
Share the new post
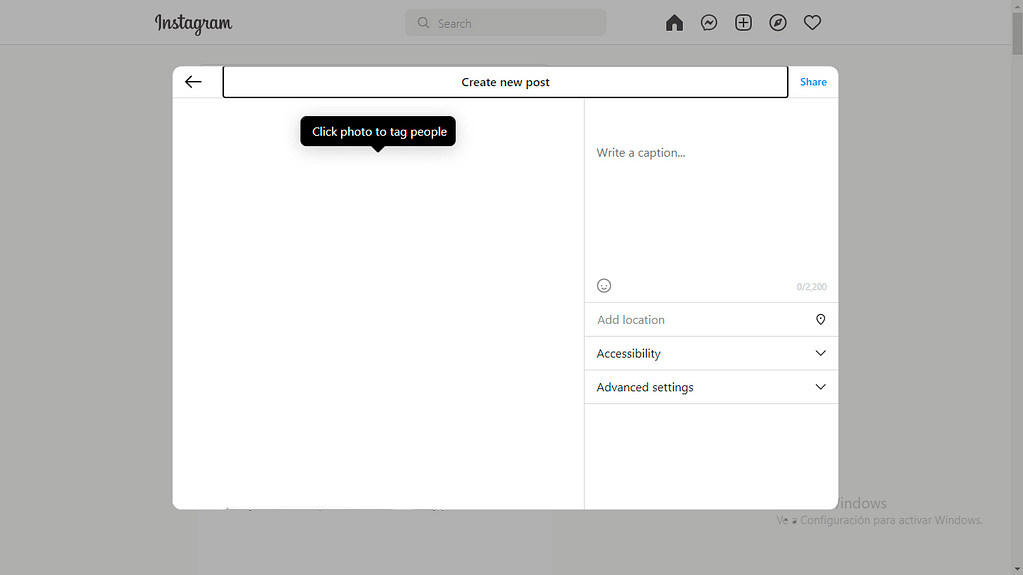coord(813,82)
